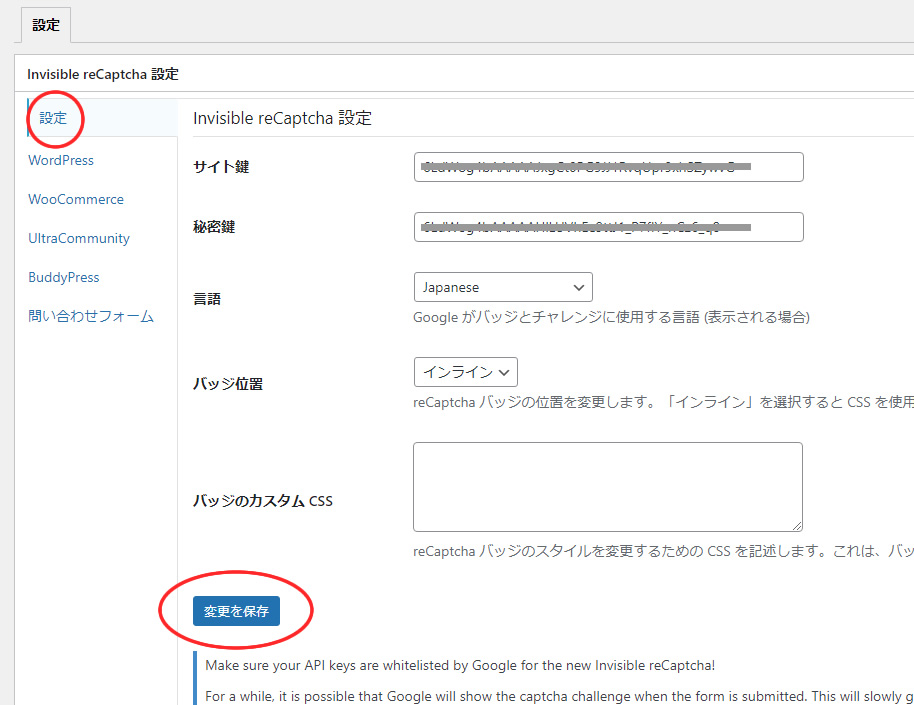Click the 'For a while, it is possible' notice line
This screenshot has width=914, height=705.
[x=560, y=696]
